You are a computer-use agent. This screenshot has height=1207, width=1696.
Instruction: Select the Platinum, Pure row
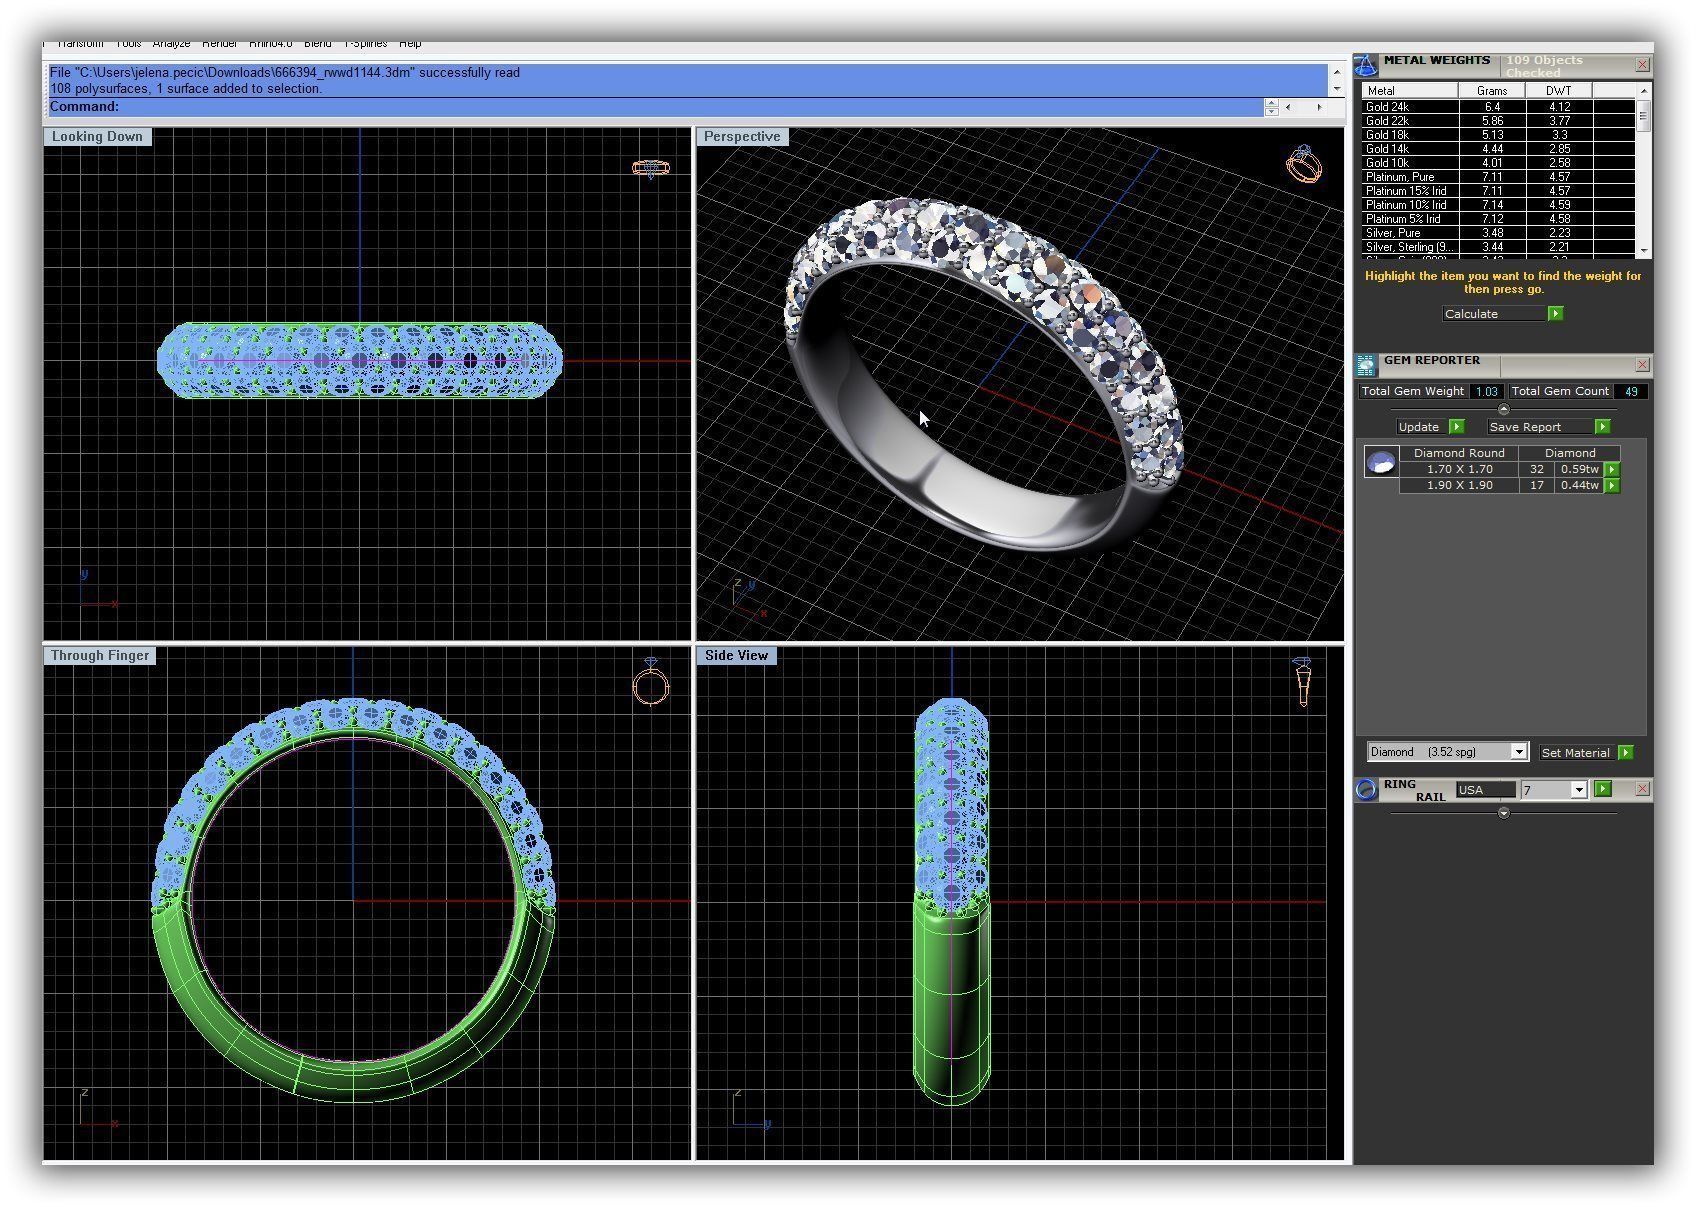pyautogui.click(x=1498, y=177)
